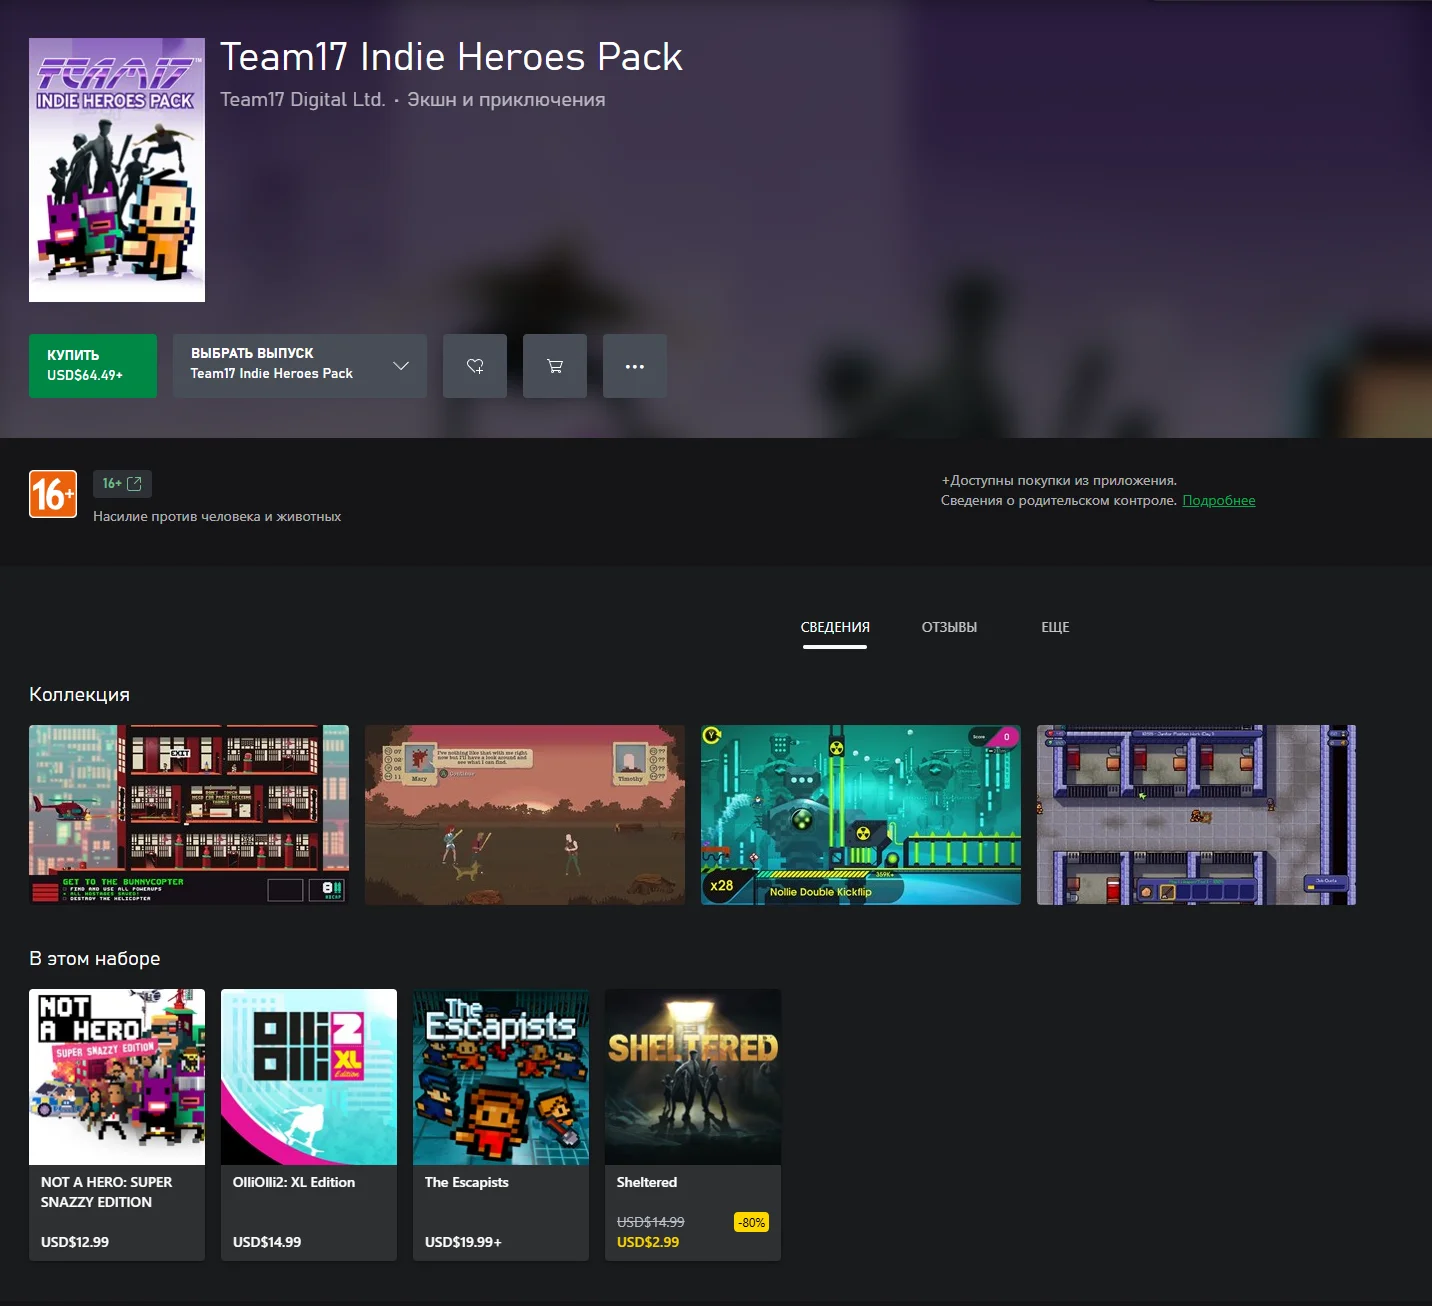This screenshot has height=1306, width=1432.
Task: Open NOT A HERO: SUPER SNAZZY EDITION card
Action: point(117,1125)
